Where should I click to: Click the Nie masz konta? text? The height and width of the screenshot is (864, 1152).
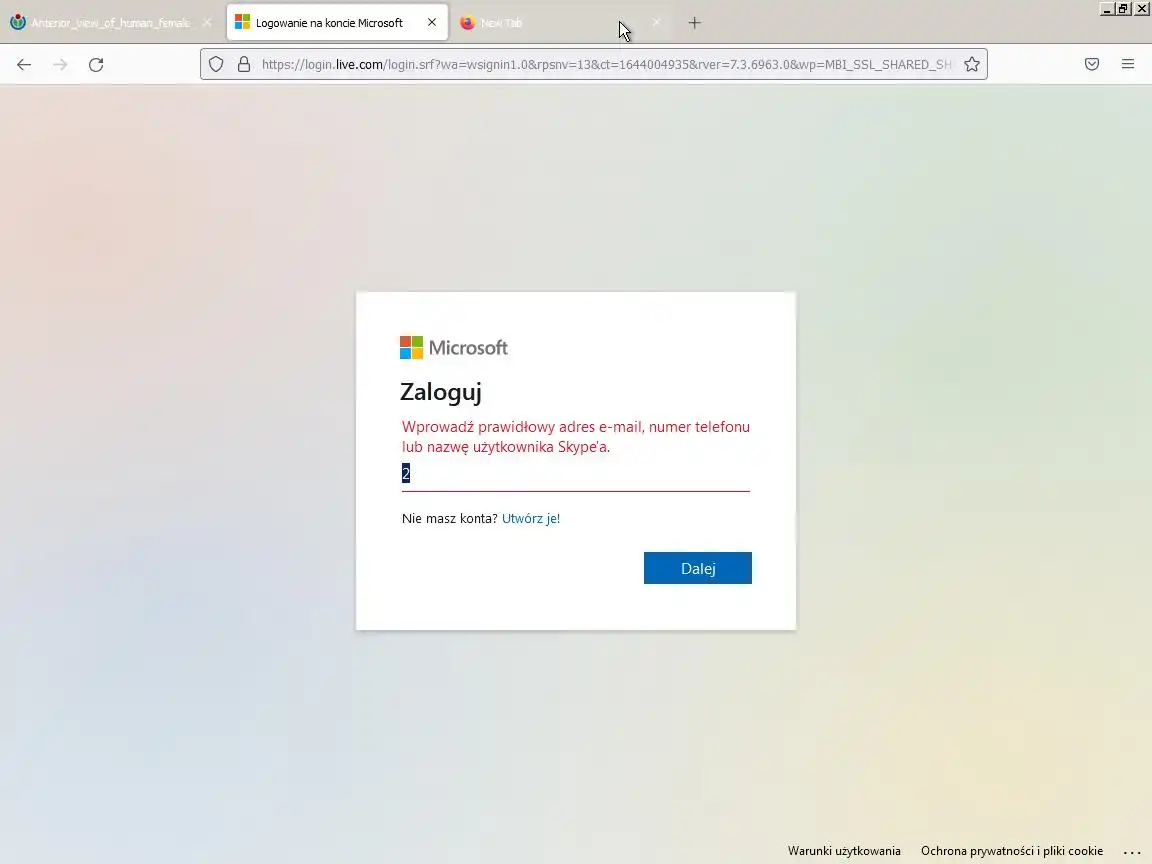click(x=450, y=518)
